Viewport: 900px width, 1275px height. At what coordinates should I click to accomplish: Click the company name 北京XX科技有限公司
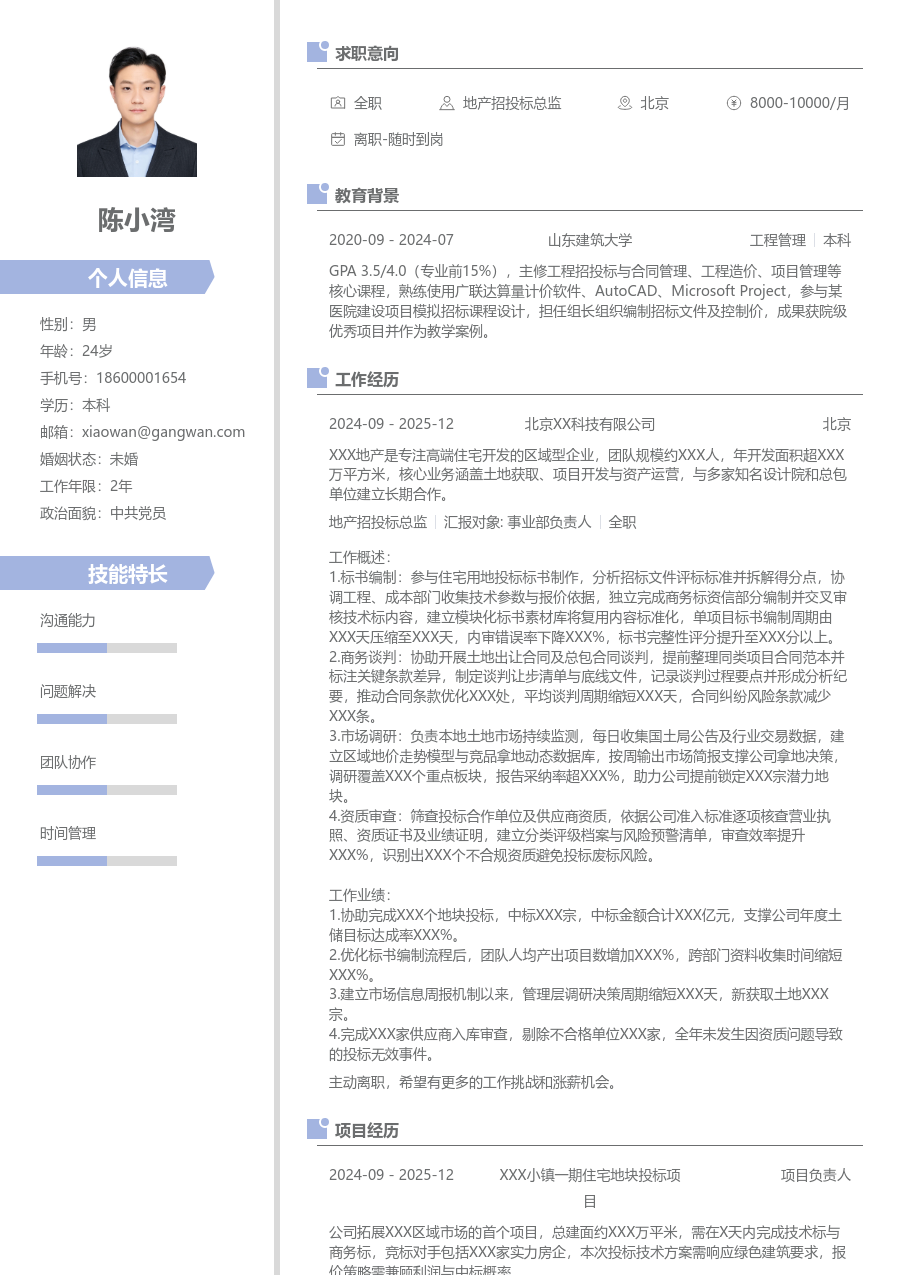590,424
